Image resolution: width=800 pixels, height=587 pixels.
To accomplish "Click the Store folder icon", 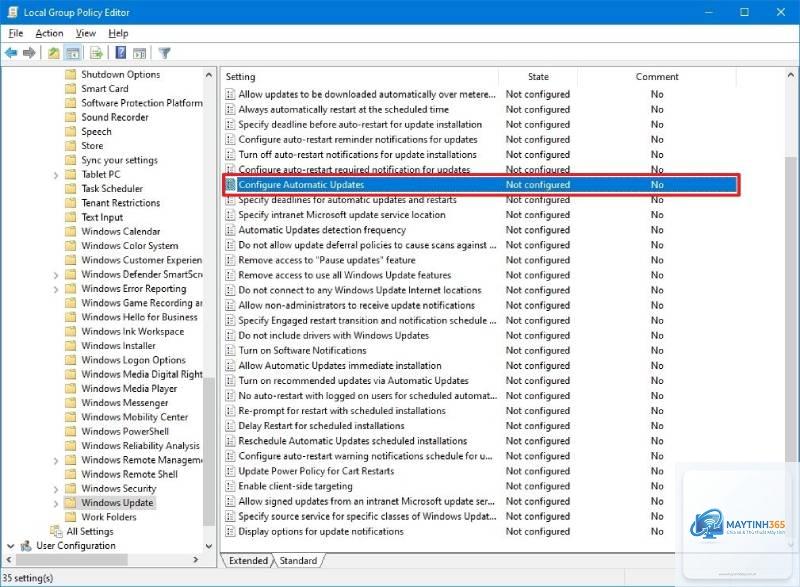I will (x=70, y=146).
